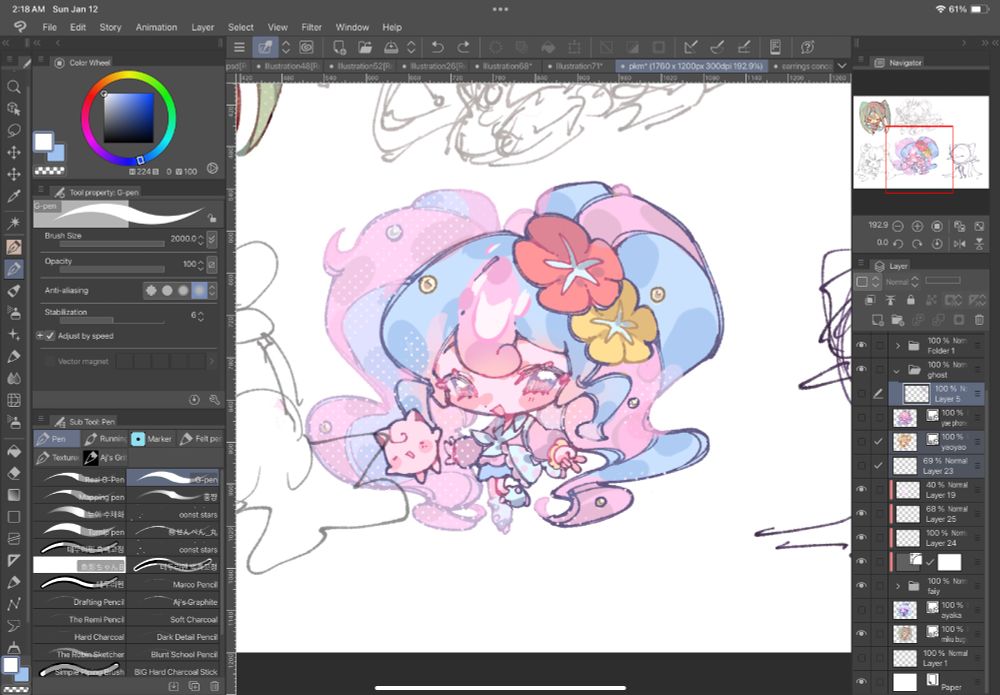The height and width of the screenshot is (695, 1000).
Task: Select the Soft Charcoal brush
Action: point(173,619)
